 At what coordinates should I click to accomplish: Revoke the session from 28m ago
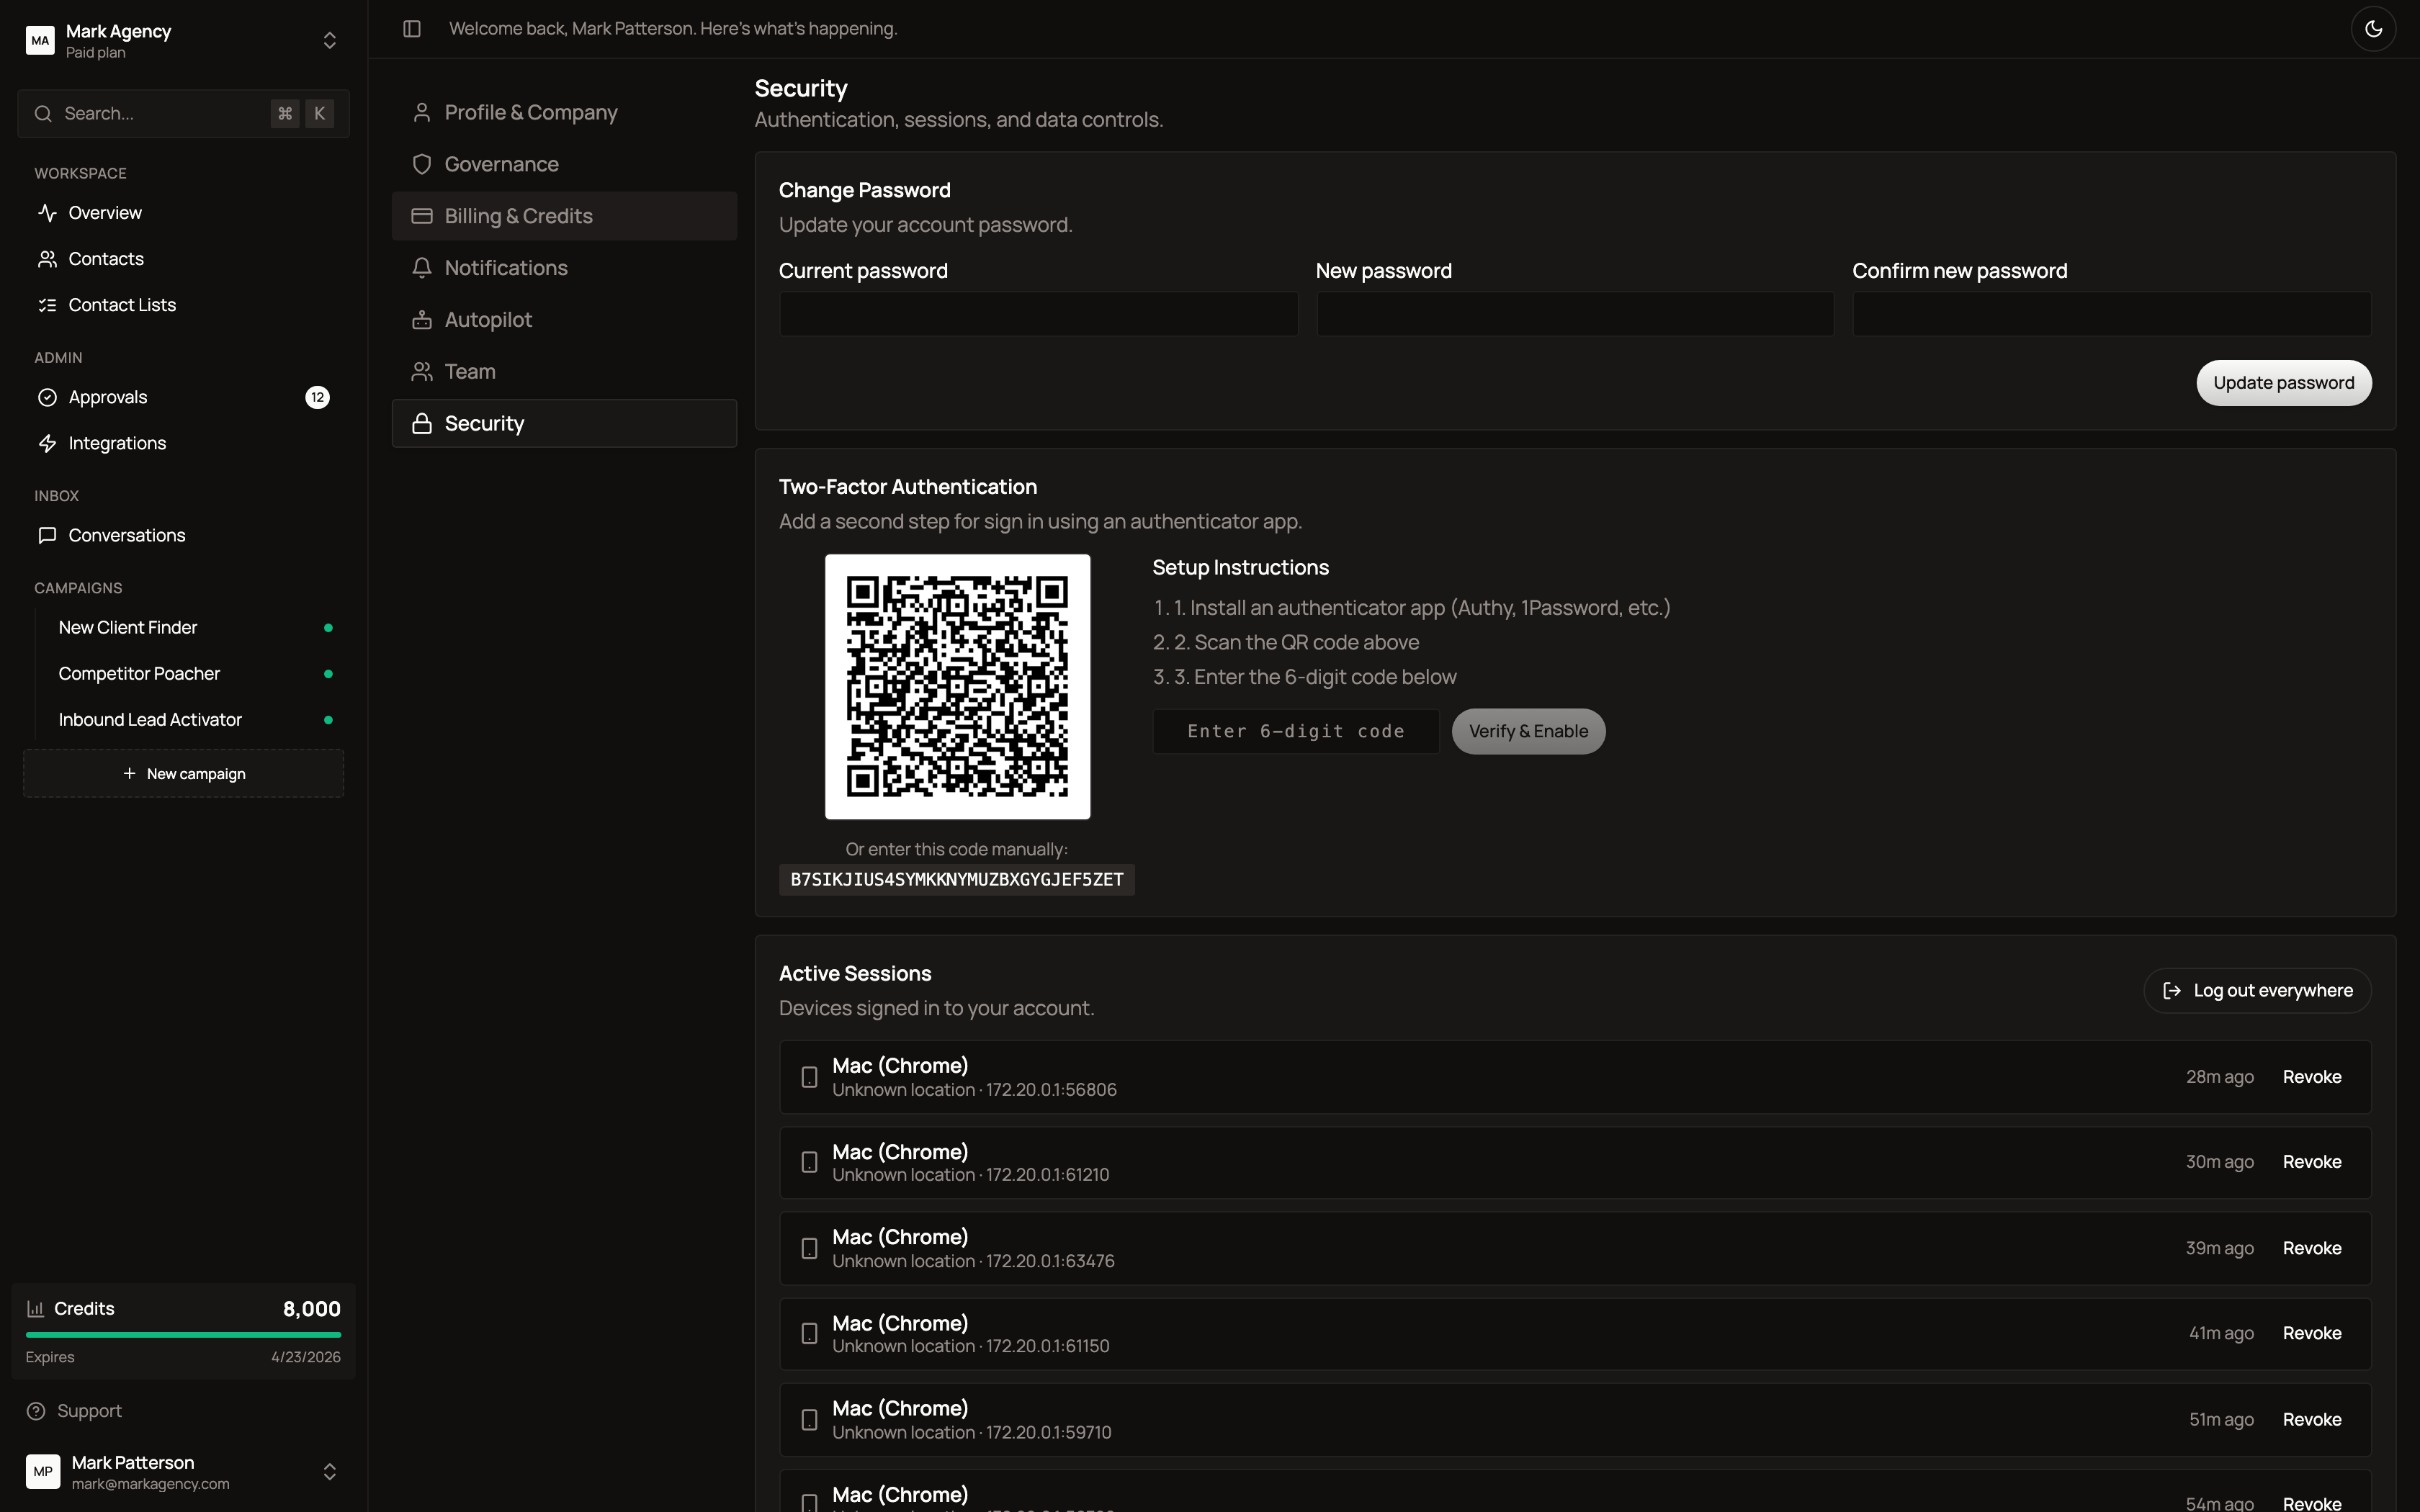coord(2312,1077)
